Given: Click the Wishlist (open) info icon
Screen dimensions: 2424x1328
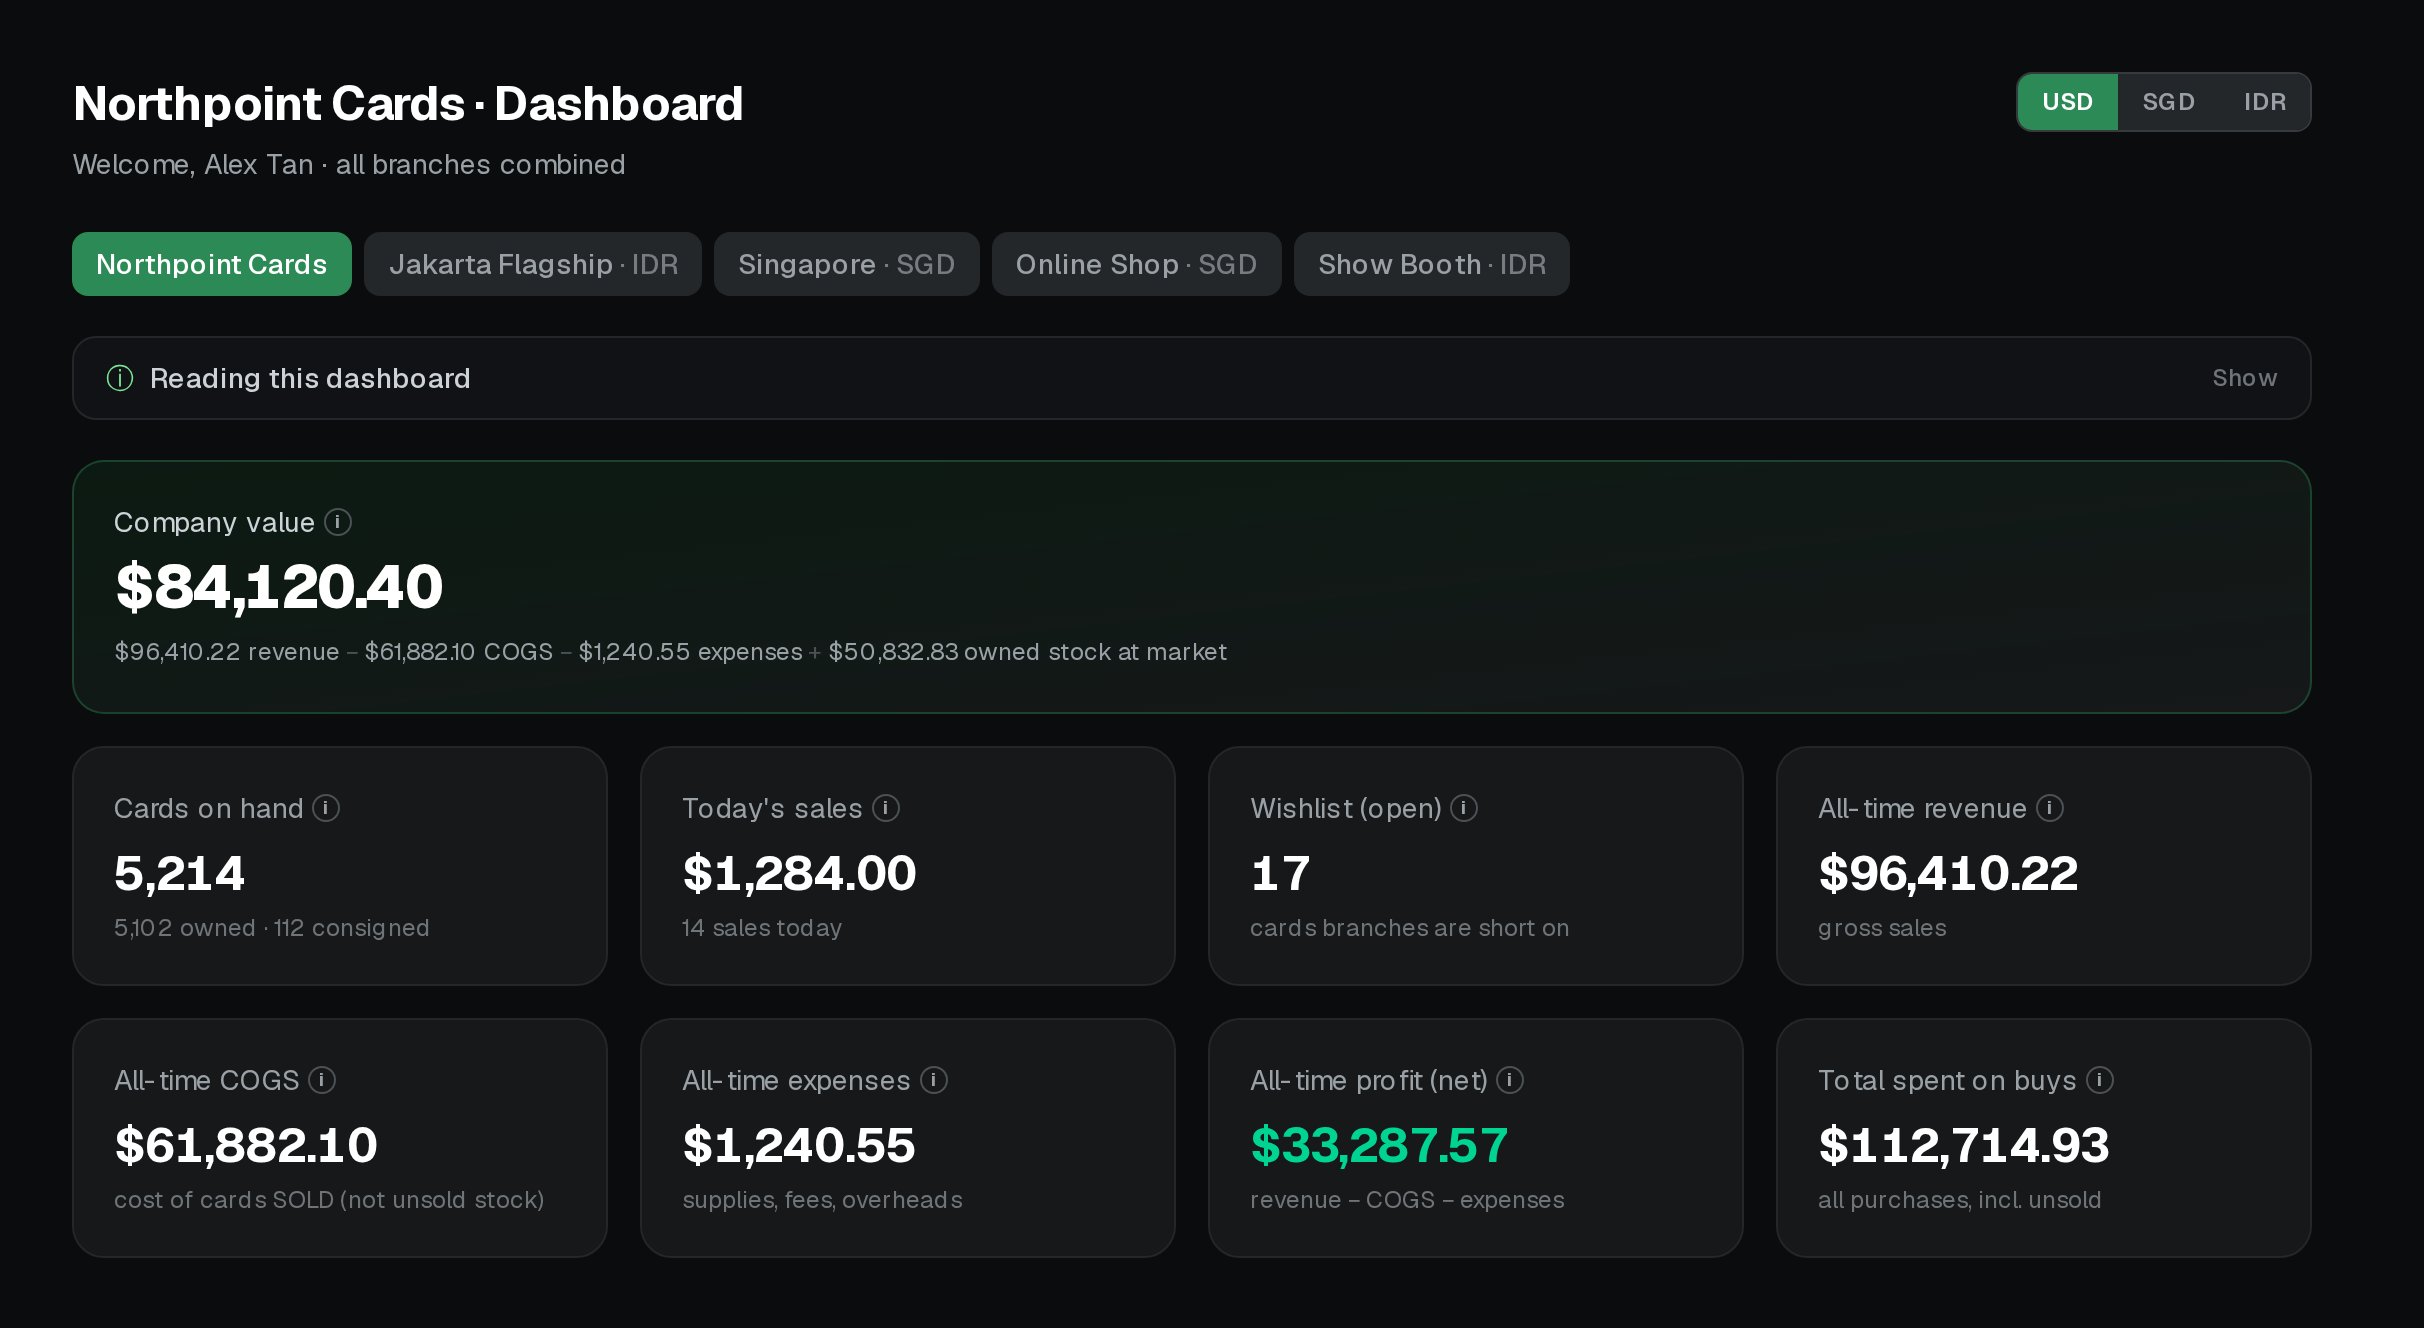Looking at the screenshot, I should click(x=1464, y=808).
